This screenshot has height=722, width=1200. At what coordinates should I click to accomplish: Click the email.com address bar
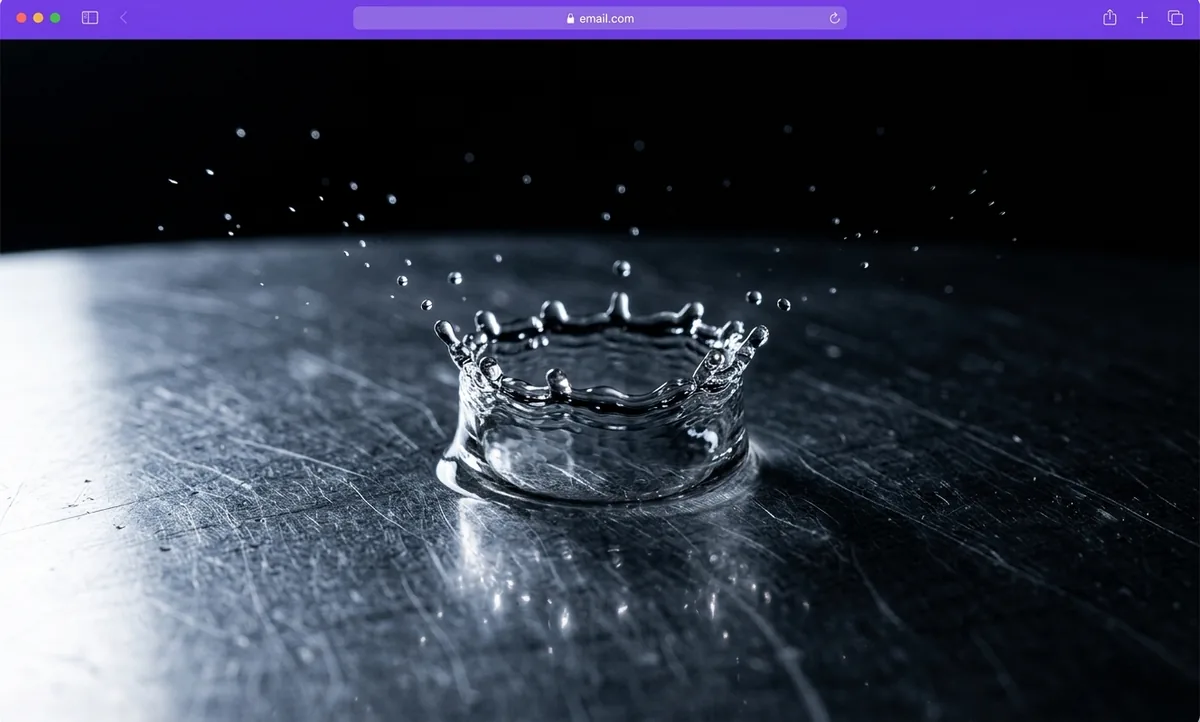click(x=600, y=18)
